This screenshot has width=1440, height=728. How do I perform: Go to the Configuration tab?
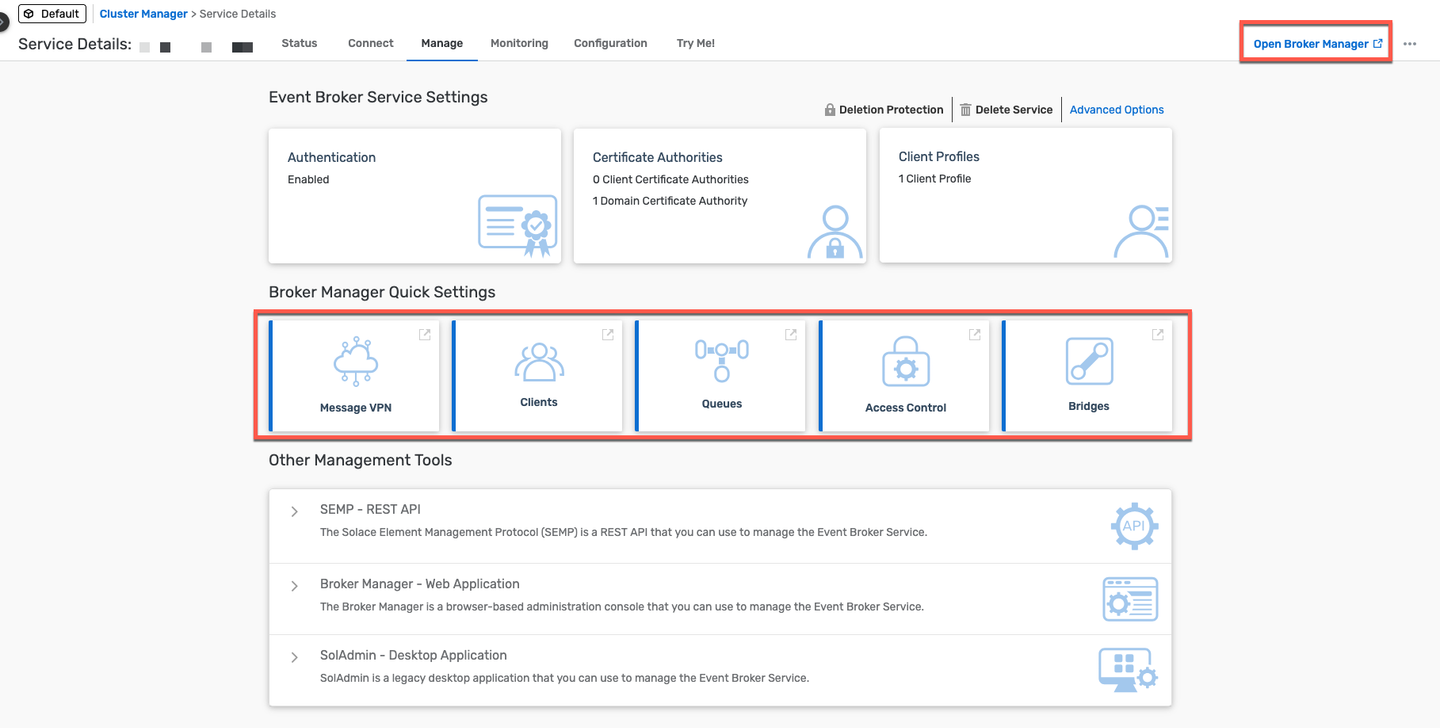(x=611, y=43)
